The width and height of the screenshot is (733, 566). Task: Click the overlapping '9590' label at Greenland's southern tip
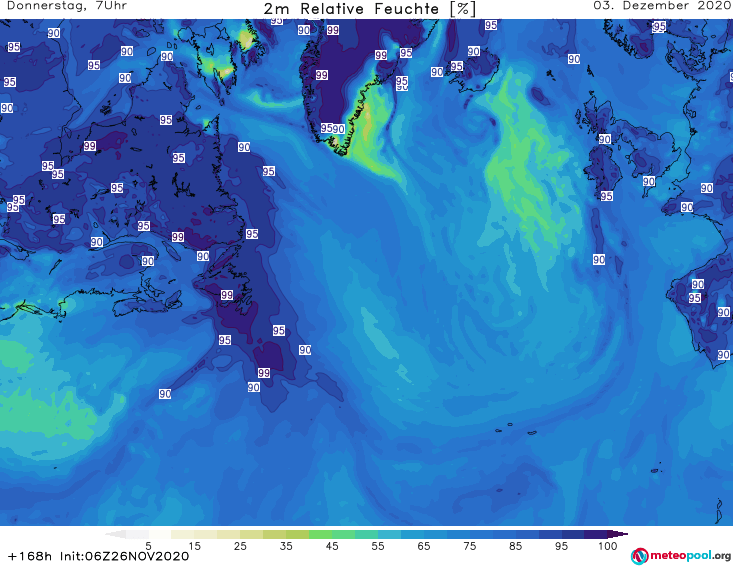(x=333, y=129)
